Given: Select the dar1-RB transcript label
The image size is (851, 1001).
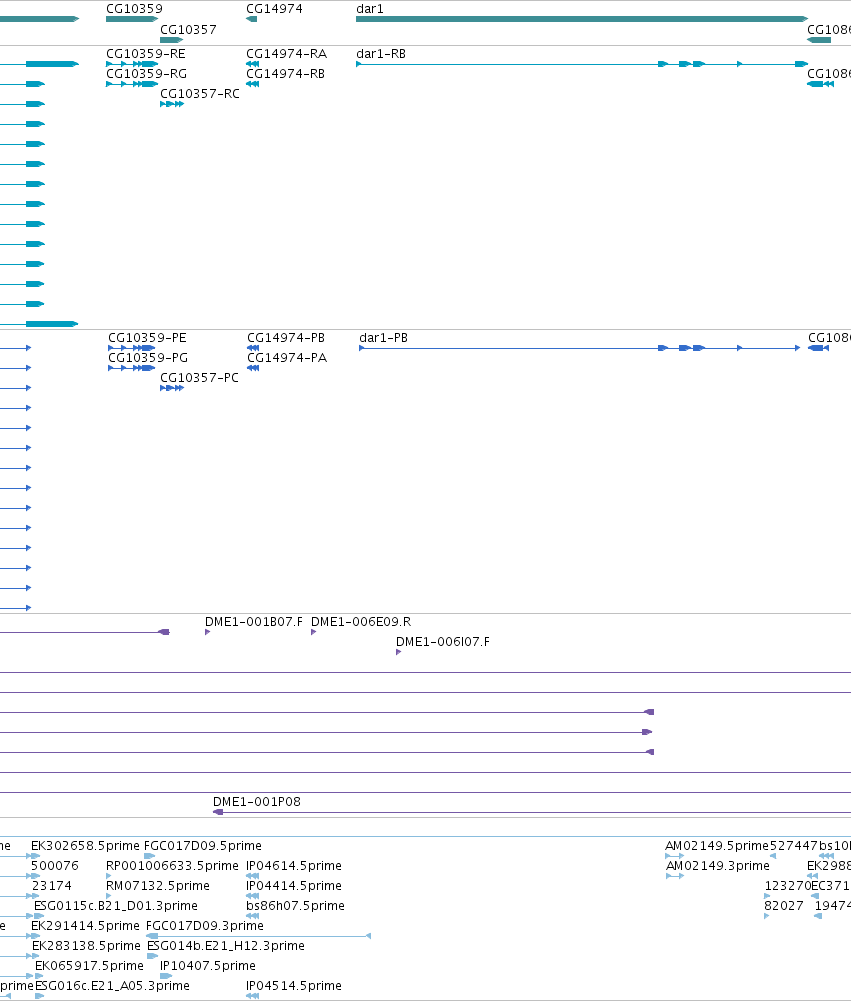Looking at the screenshot, I should [x=381, y=54].
